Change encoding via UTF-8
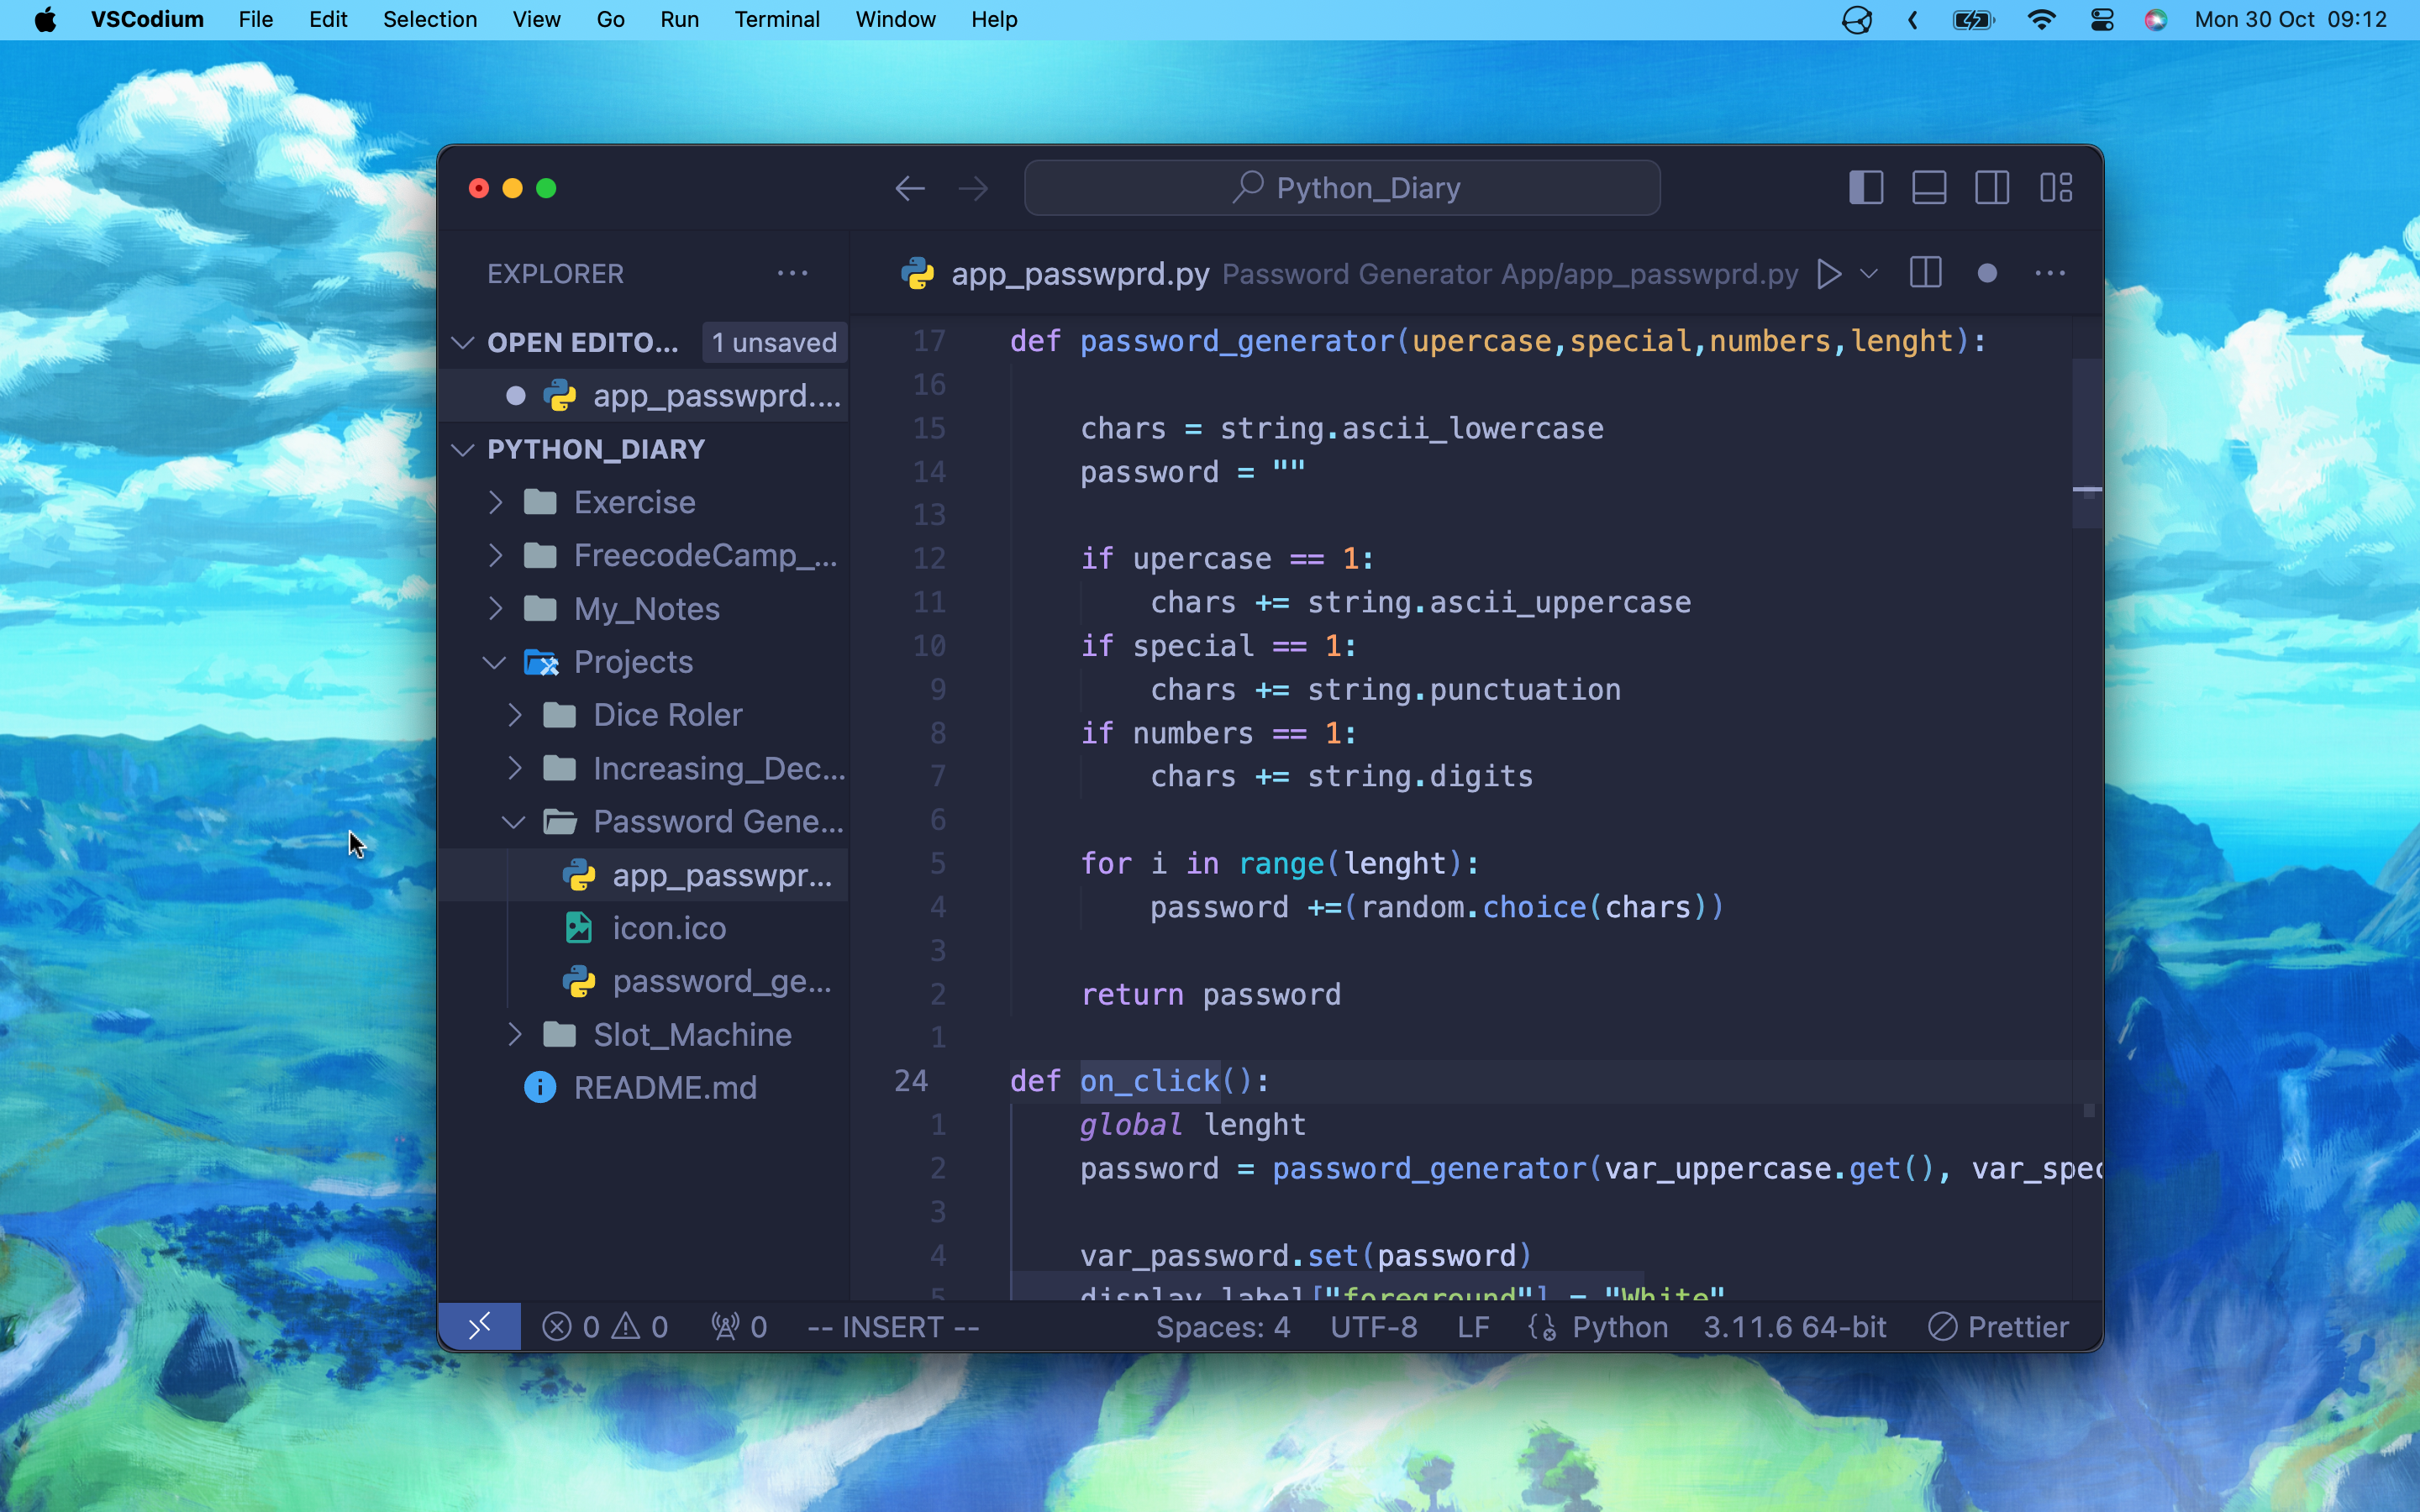Image resolution: width=2420 pixels, height=1512 pixels. tap(1374, 1327)
